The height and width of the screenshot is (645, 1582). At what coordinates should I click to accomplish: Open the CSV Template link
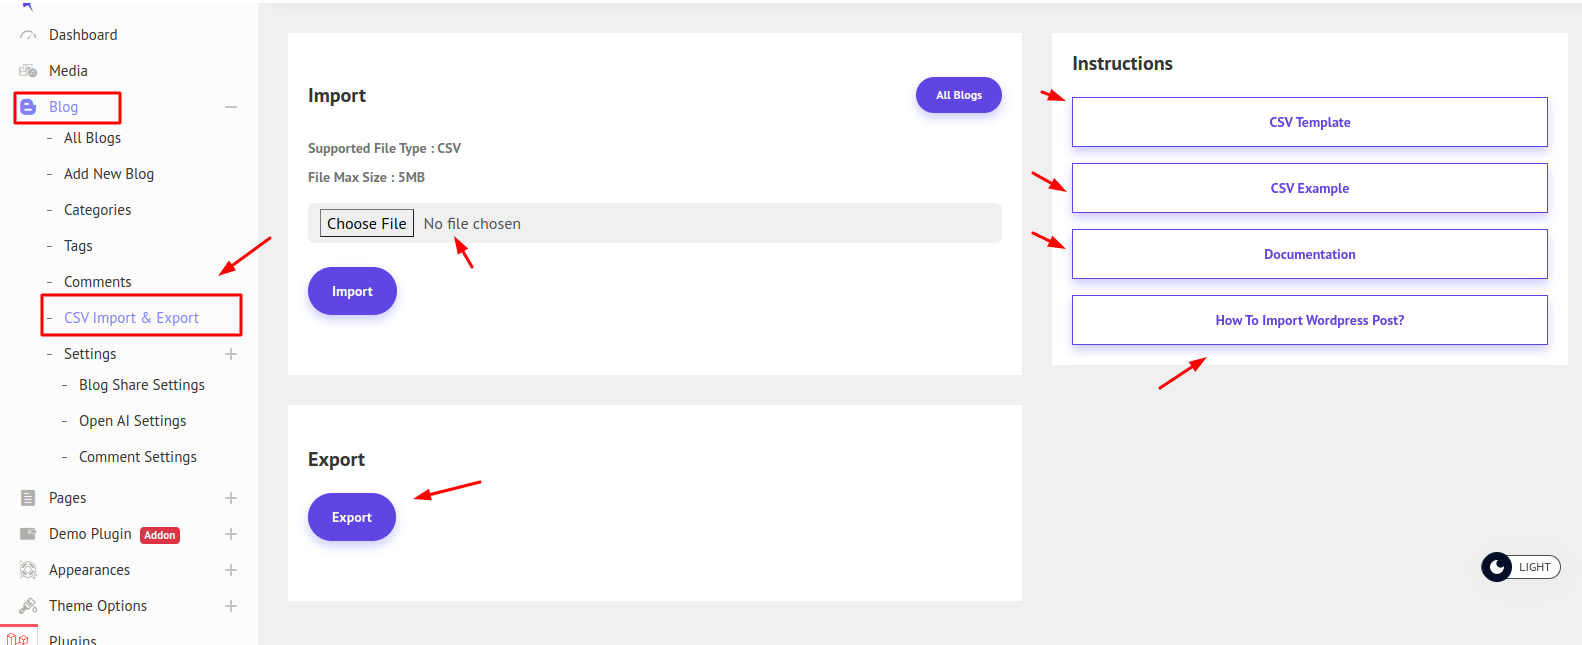coord(1309,122)
